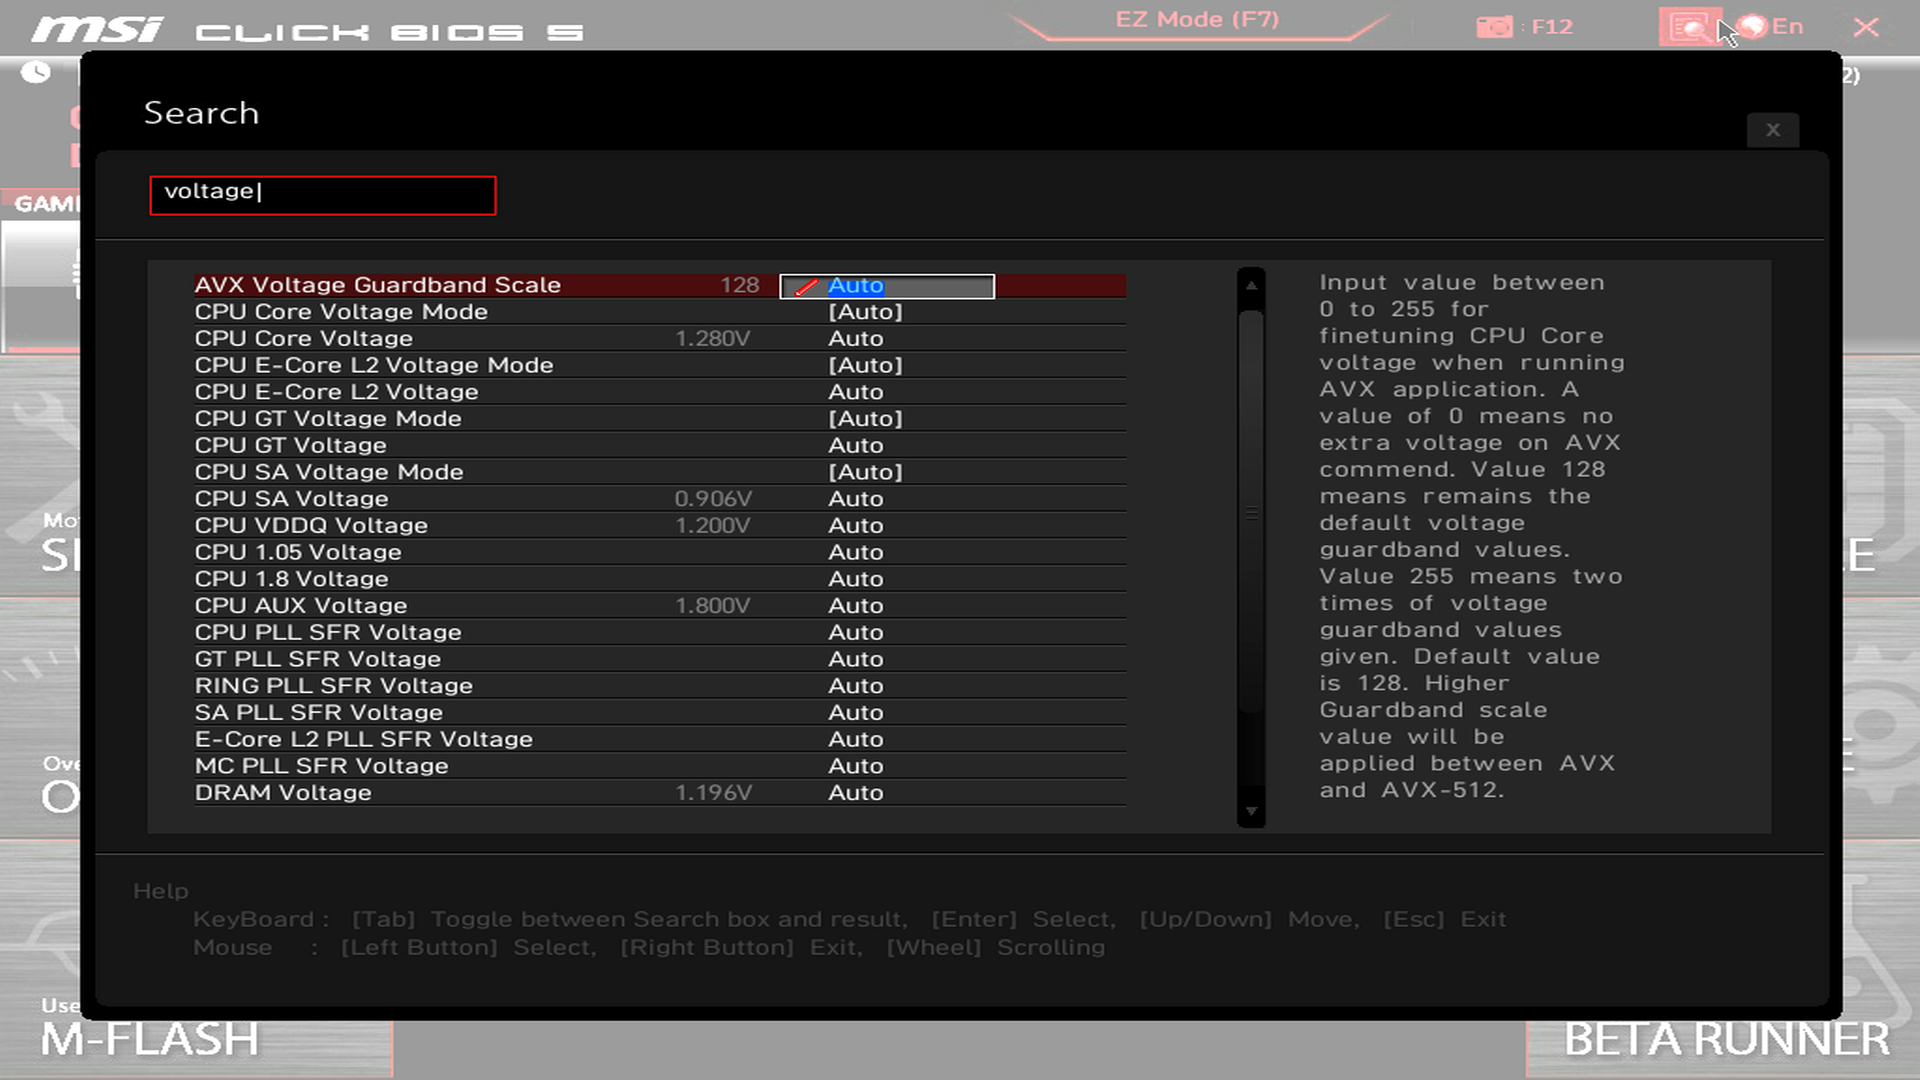Image resolution: width=1920 pixels, height=1080 pixels.
Task: Toggle CPU SA Voltage Mode setting
Action: (x=865, y=471)
